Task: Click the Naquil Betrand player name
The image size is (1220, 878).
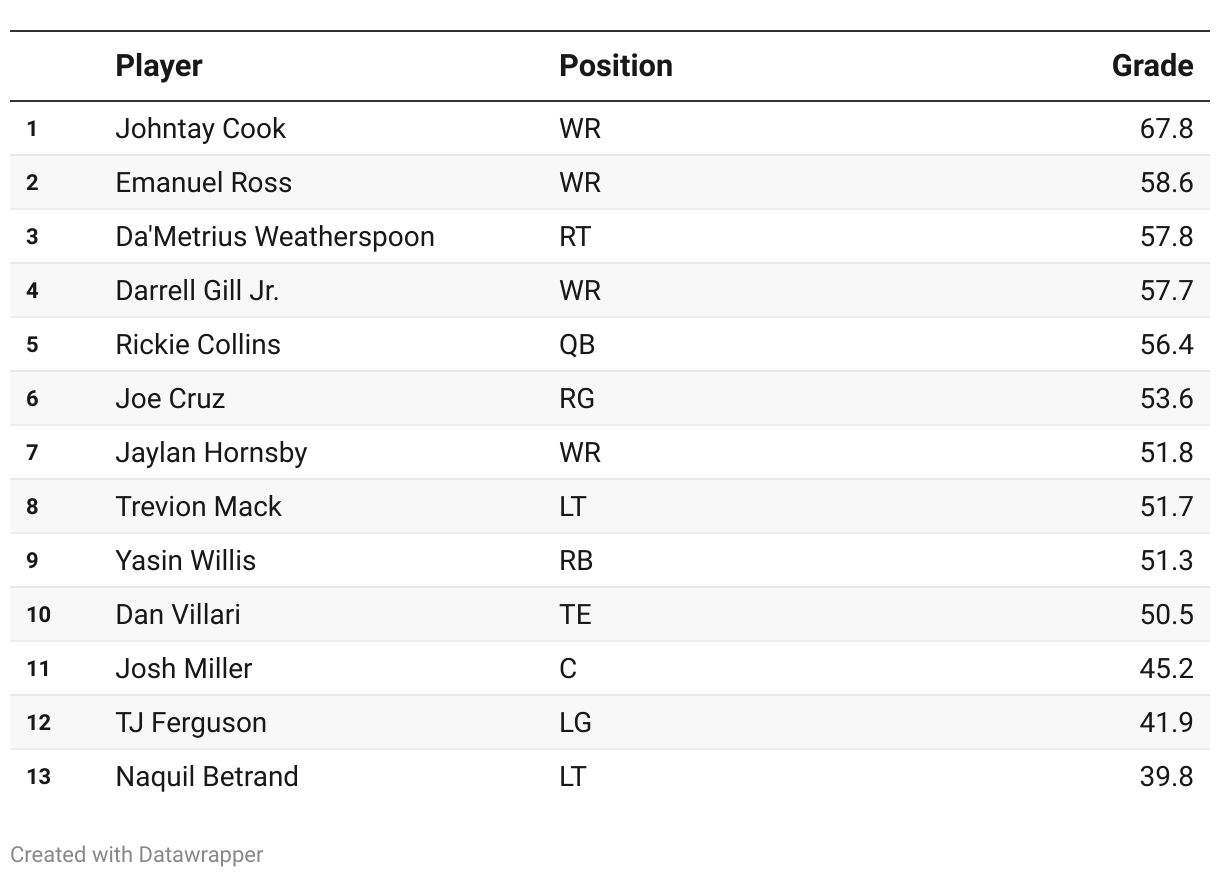Action: coord(207,777)
